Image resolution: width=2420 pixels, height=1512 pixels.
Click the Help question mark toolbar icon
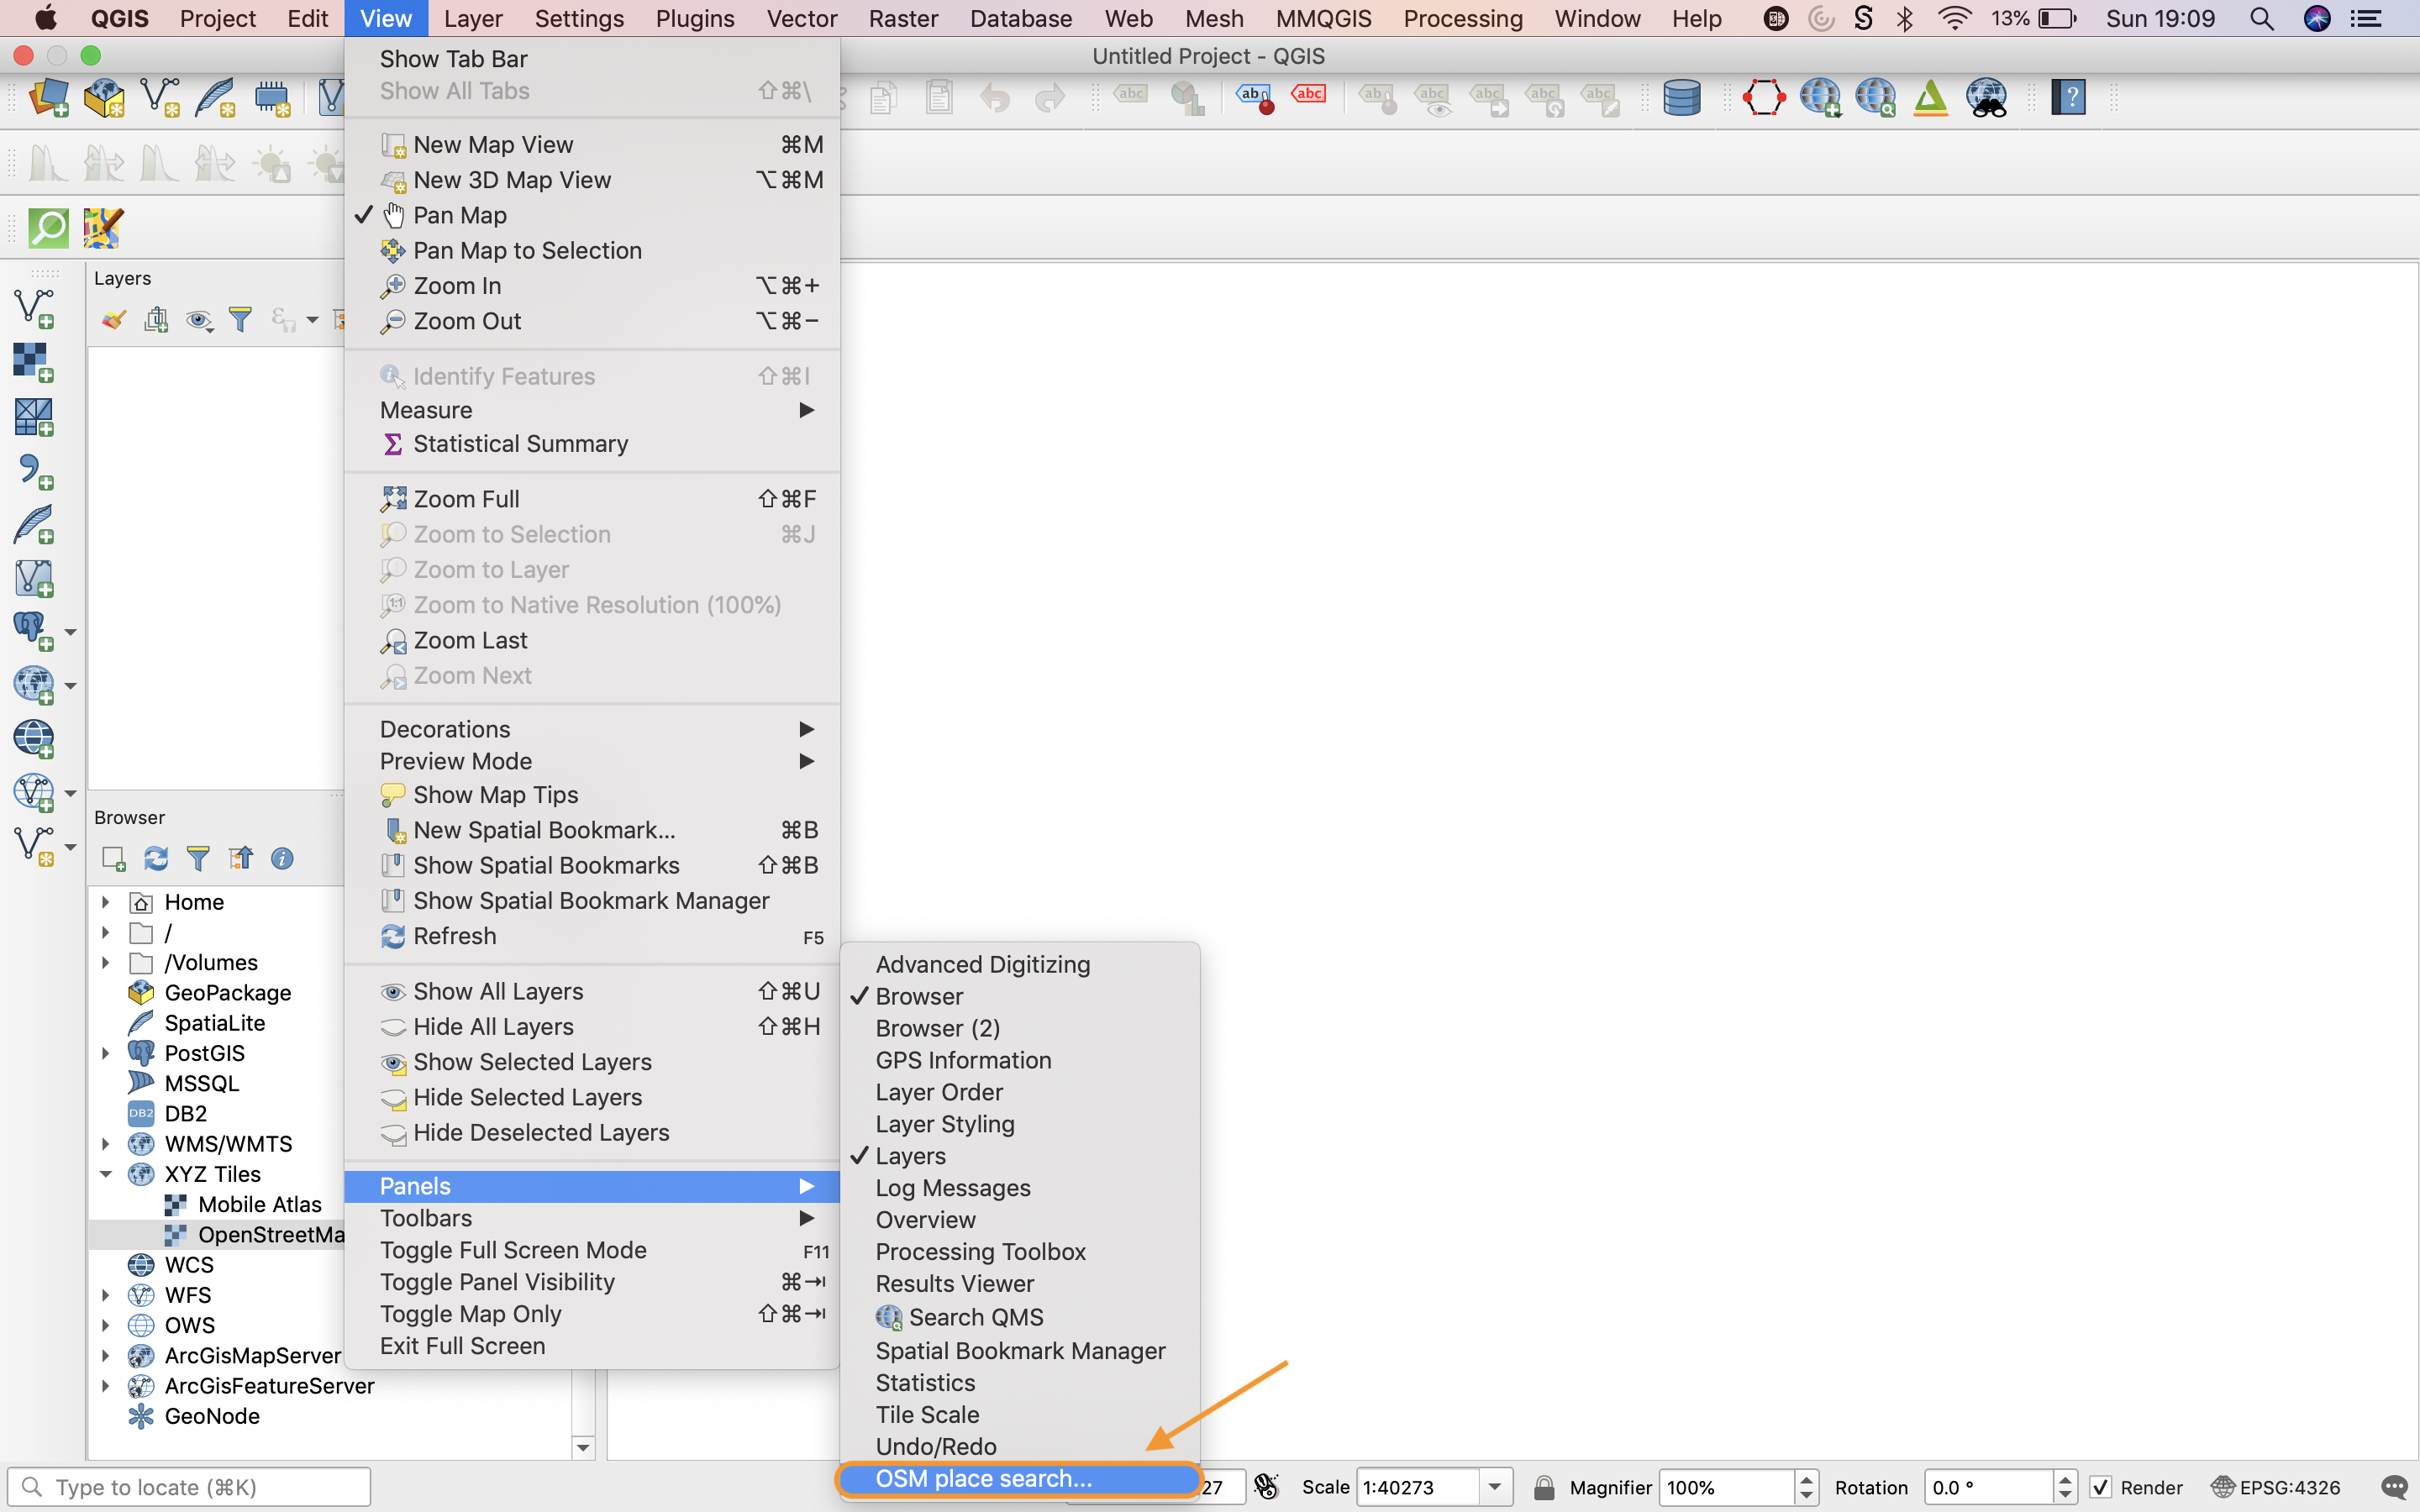[2068, 97]
